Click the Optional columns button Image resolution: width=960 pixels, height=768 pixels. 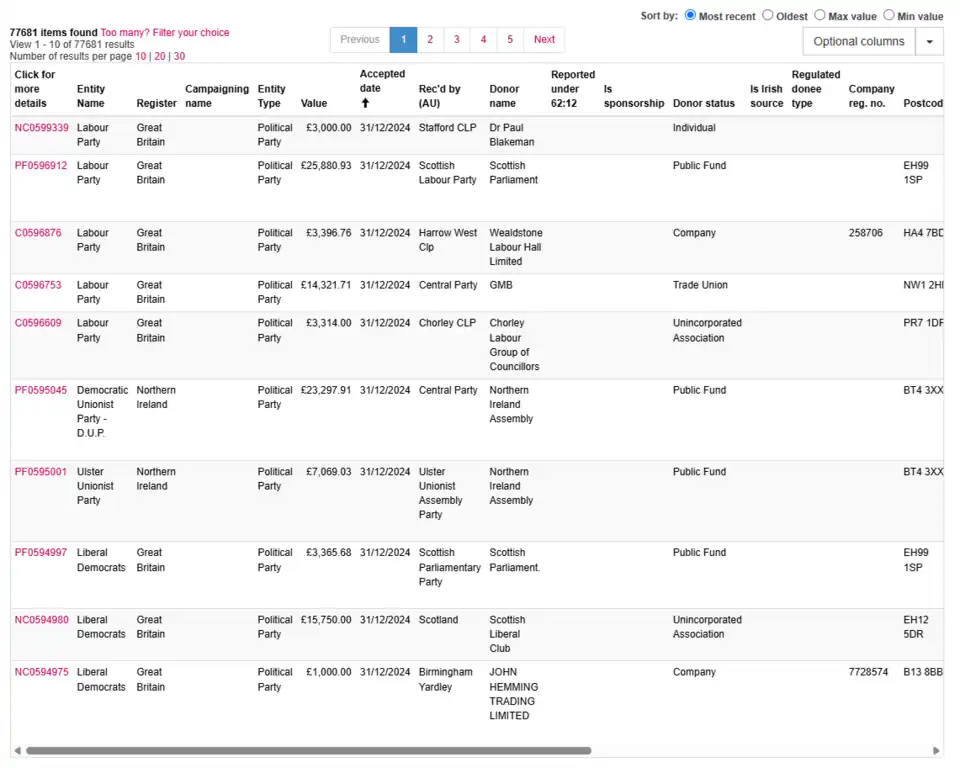coord(858,41)
